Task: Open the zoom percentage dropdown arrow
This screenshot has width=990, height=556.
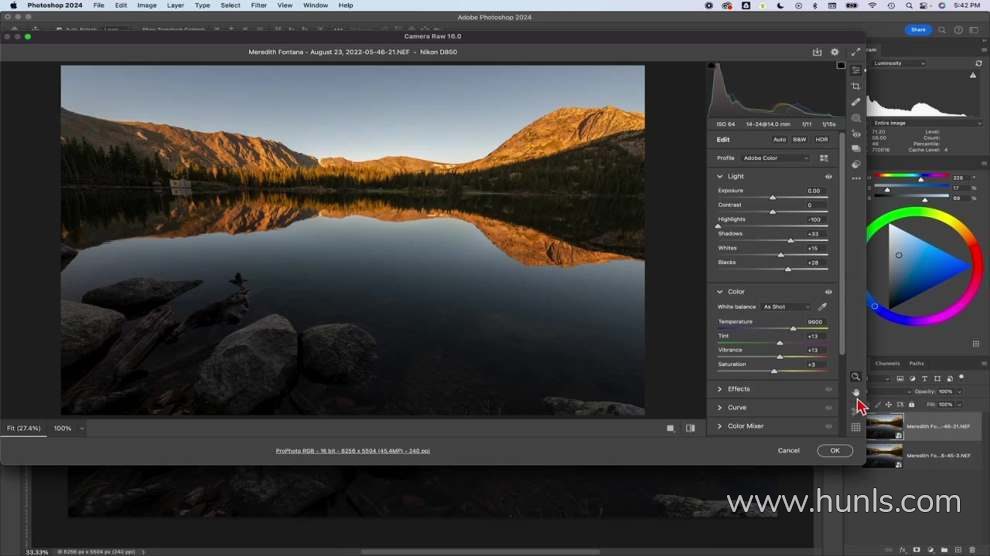Action: coord(81,429)
